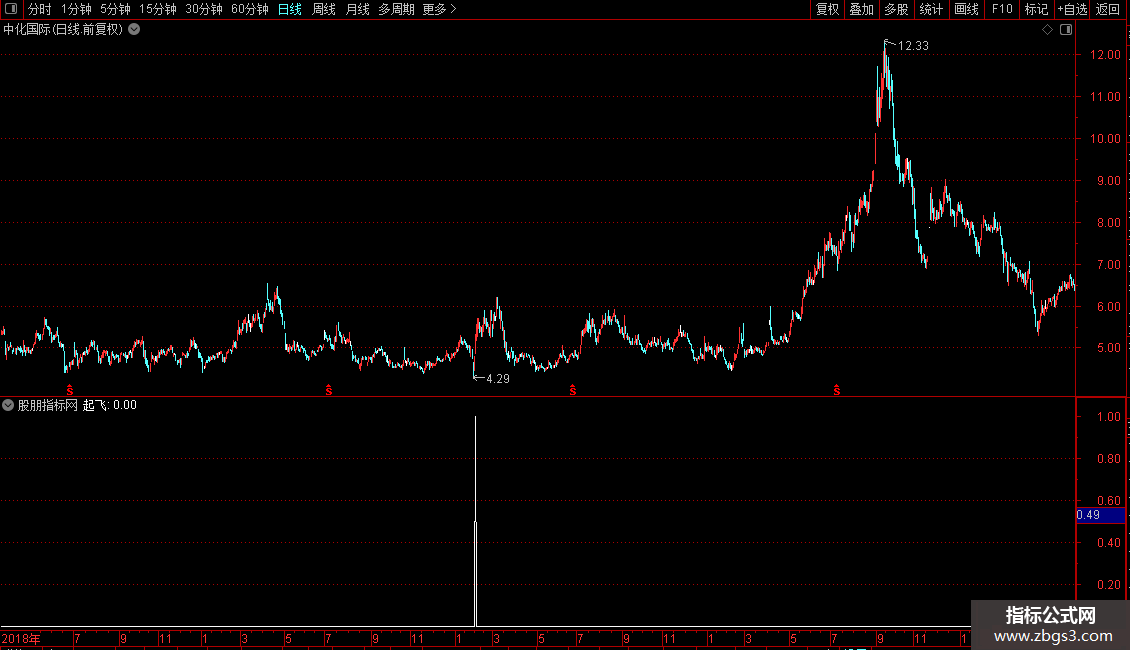Select the 日线 daily tab
This screenshot has width=1130, height=650.
tap(290, 9)
